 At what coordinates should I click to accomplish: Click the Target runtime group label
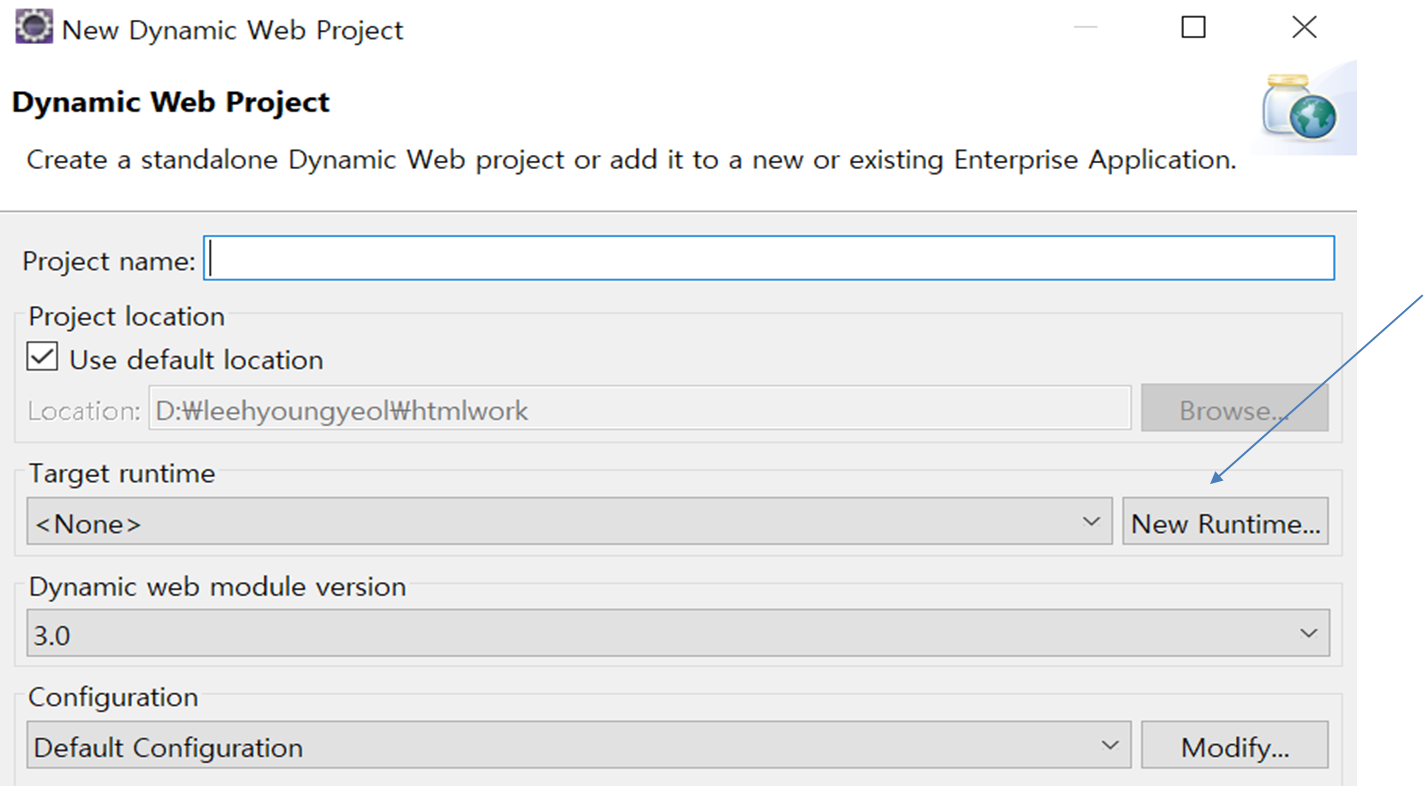pyautogui.click(x=122, y=473)
